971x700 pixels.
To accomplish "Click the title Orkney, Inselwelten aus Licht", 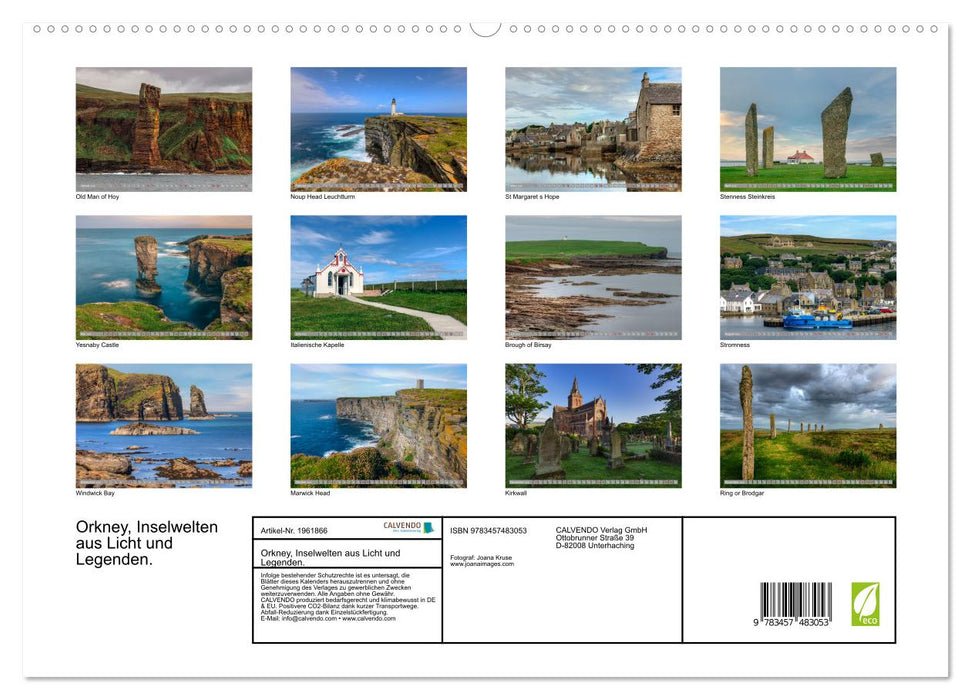I will point(146,543).
